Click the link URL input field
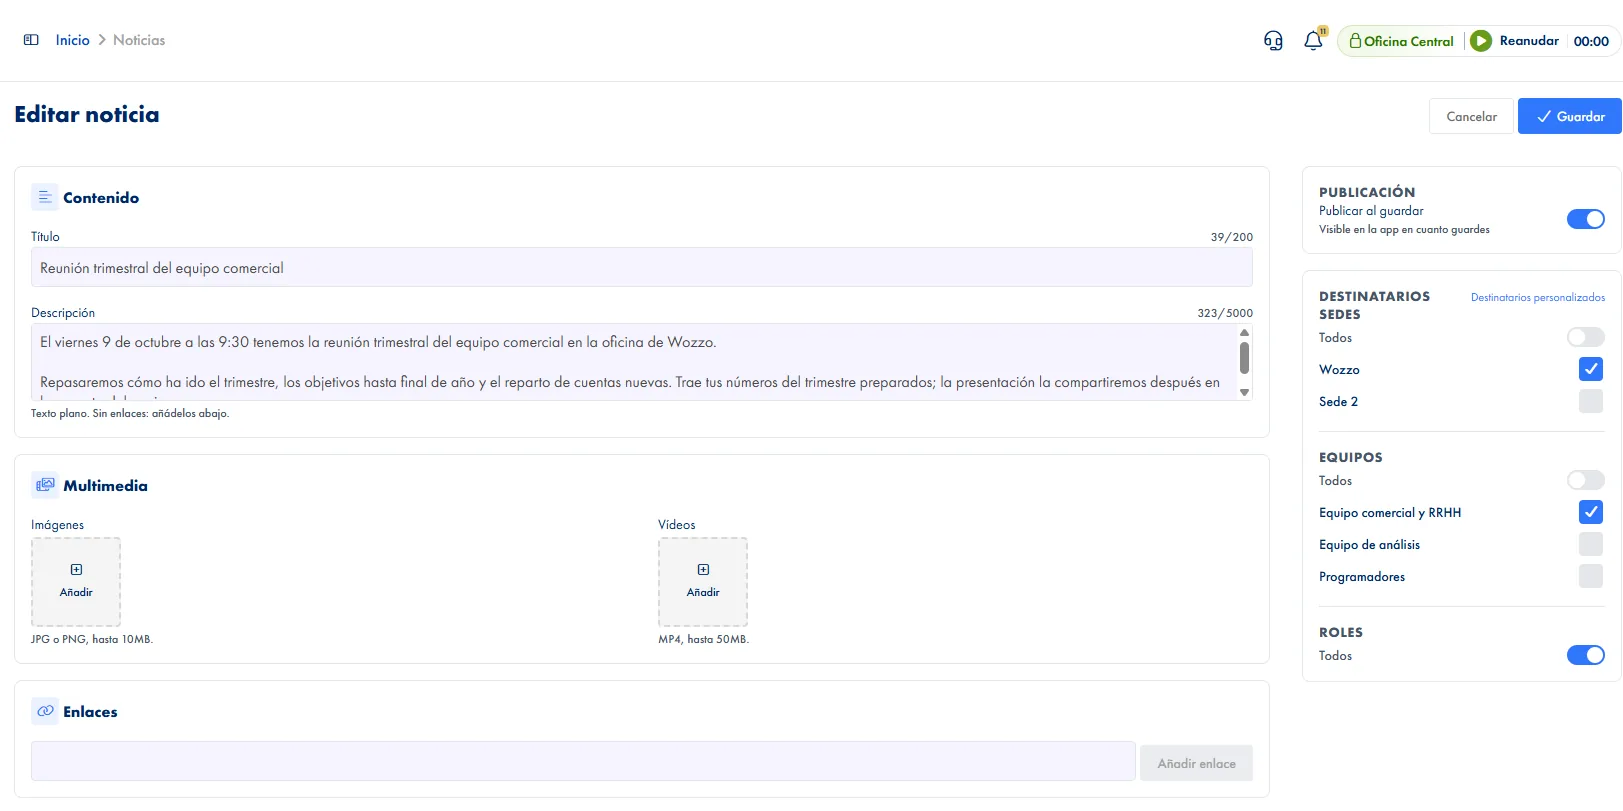The width and height of the screenshot is (1623, 811). click(x=583, y=761)
